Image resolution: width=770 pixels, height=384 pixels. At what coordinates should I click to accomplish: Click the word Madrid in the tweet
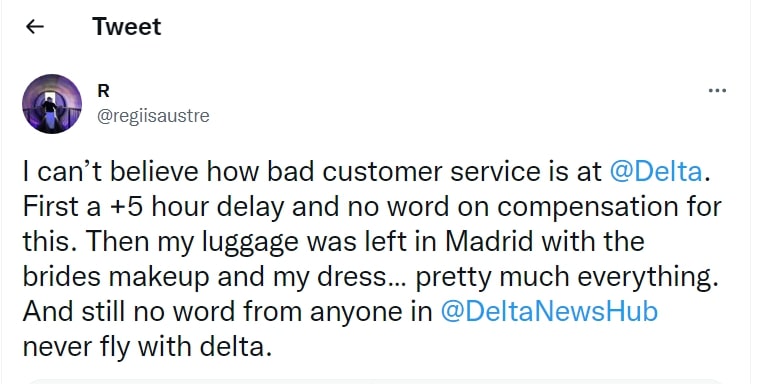pyautogui.click(x=494, y=242)
